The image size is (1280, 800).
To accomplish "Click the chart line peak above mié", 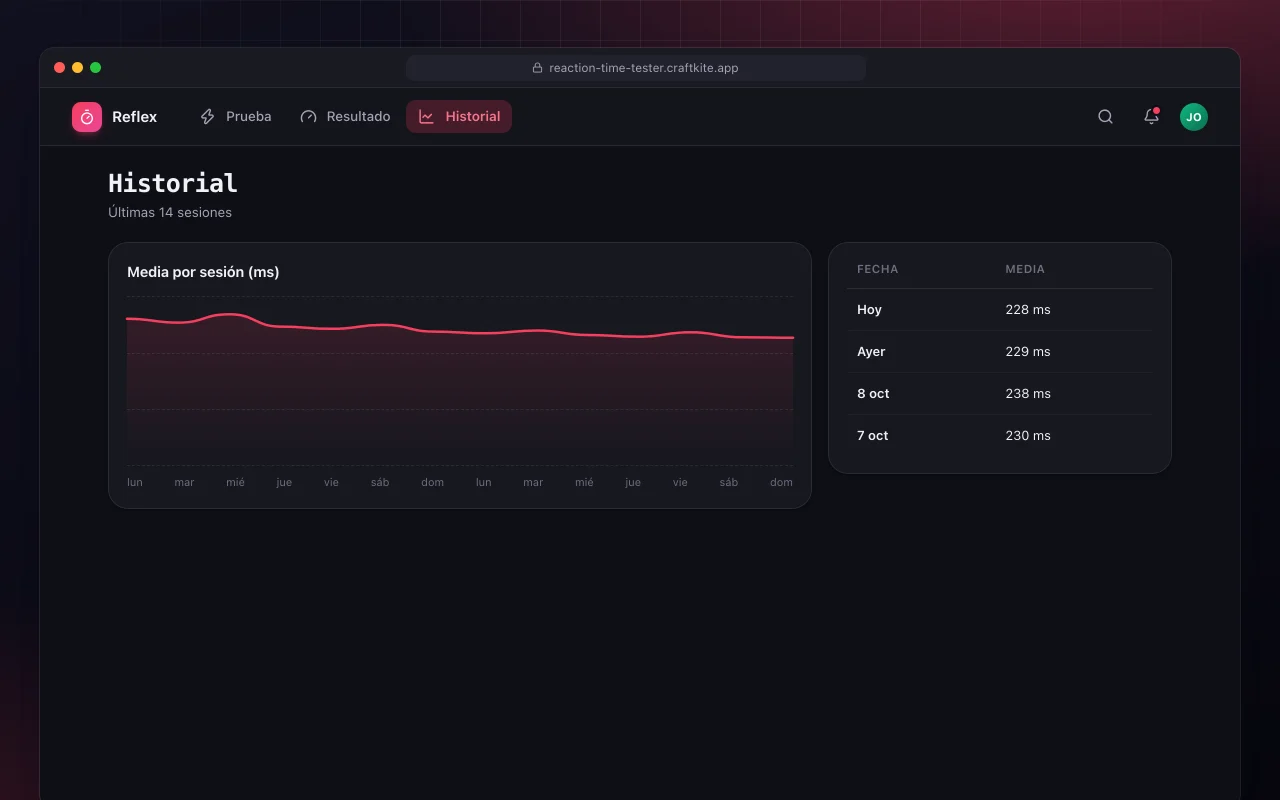I will click(232, 314).
